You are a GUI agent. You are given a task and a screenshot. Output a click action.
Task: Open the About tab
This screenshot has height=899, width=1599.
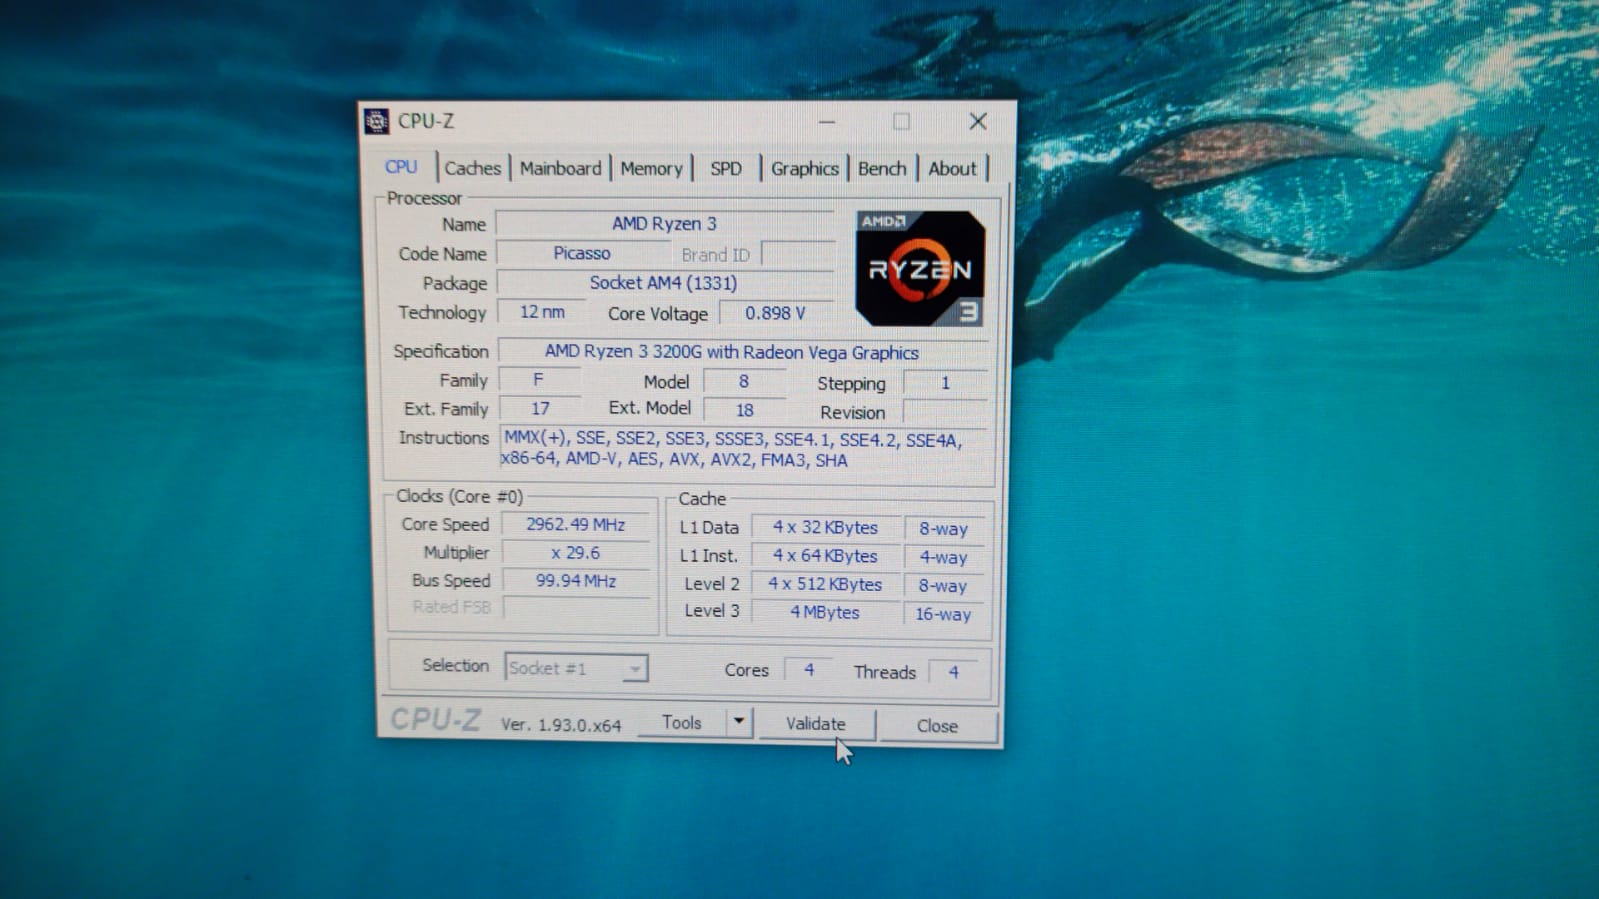click(x=952, y=168)
